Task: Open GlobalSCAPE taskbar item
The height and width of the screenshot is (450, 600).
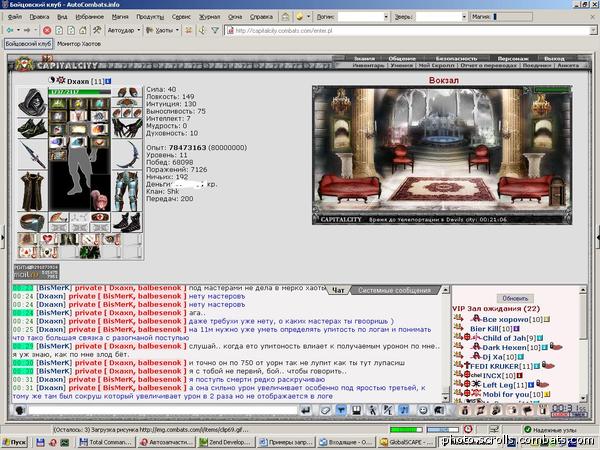Action: (406, 442)
